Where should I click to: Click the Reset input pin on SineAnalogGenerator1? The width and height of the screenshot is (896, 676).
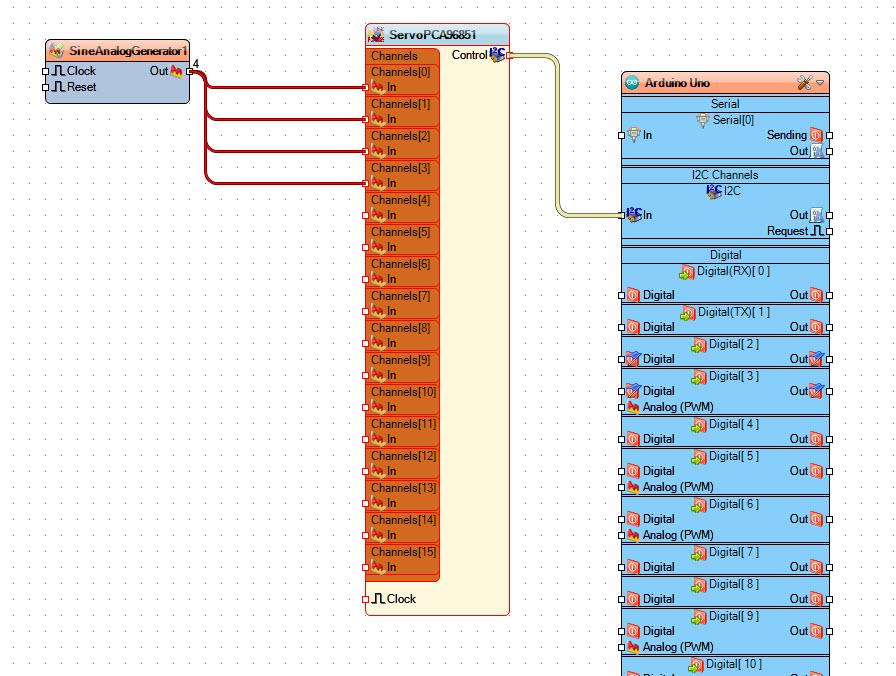click(46, 87)
